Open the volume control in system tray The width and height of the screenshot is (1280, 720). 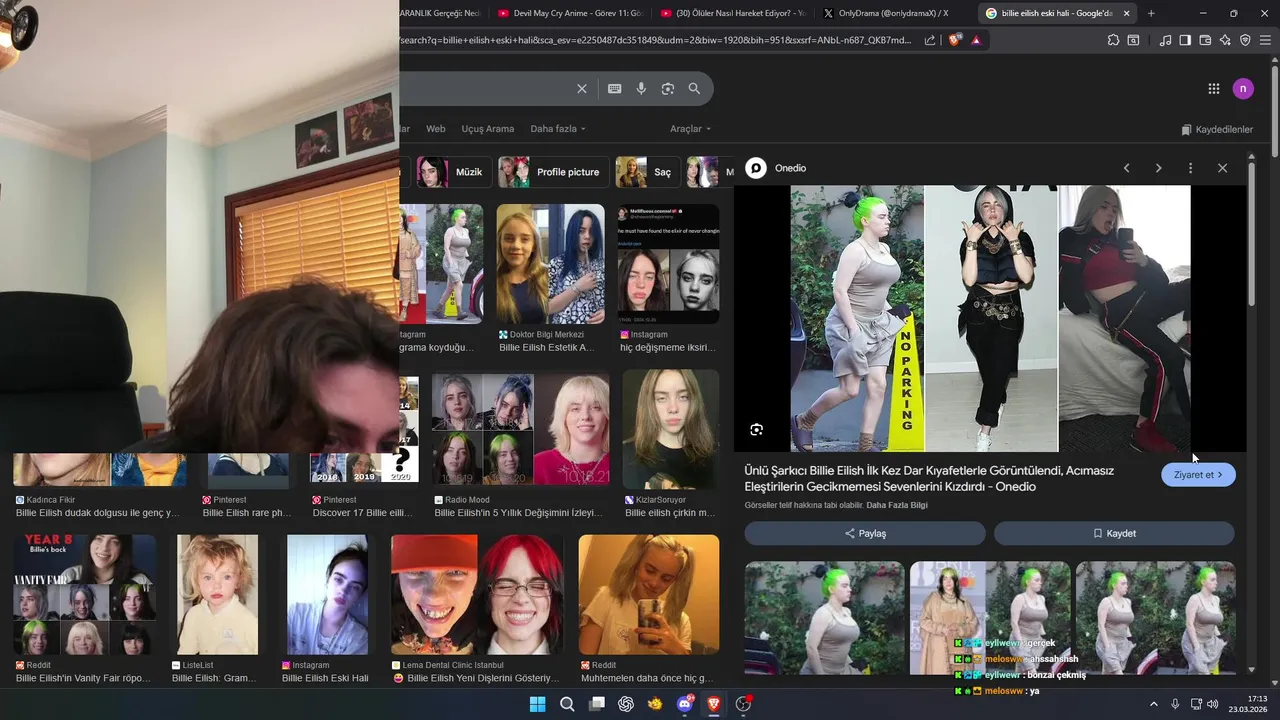tap(1212, 704)
